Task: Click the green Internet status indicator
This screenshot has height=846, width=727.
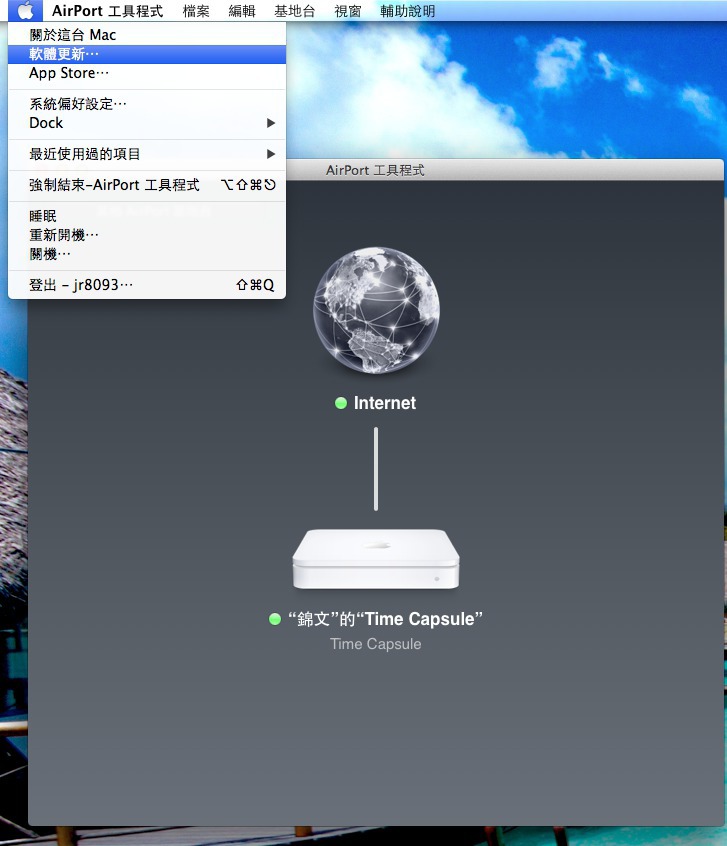Action: pos(341,403)
